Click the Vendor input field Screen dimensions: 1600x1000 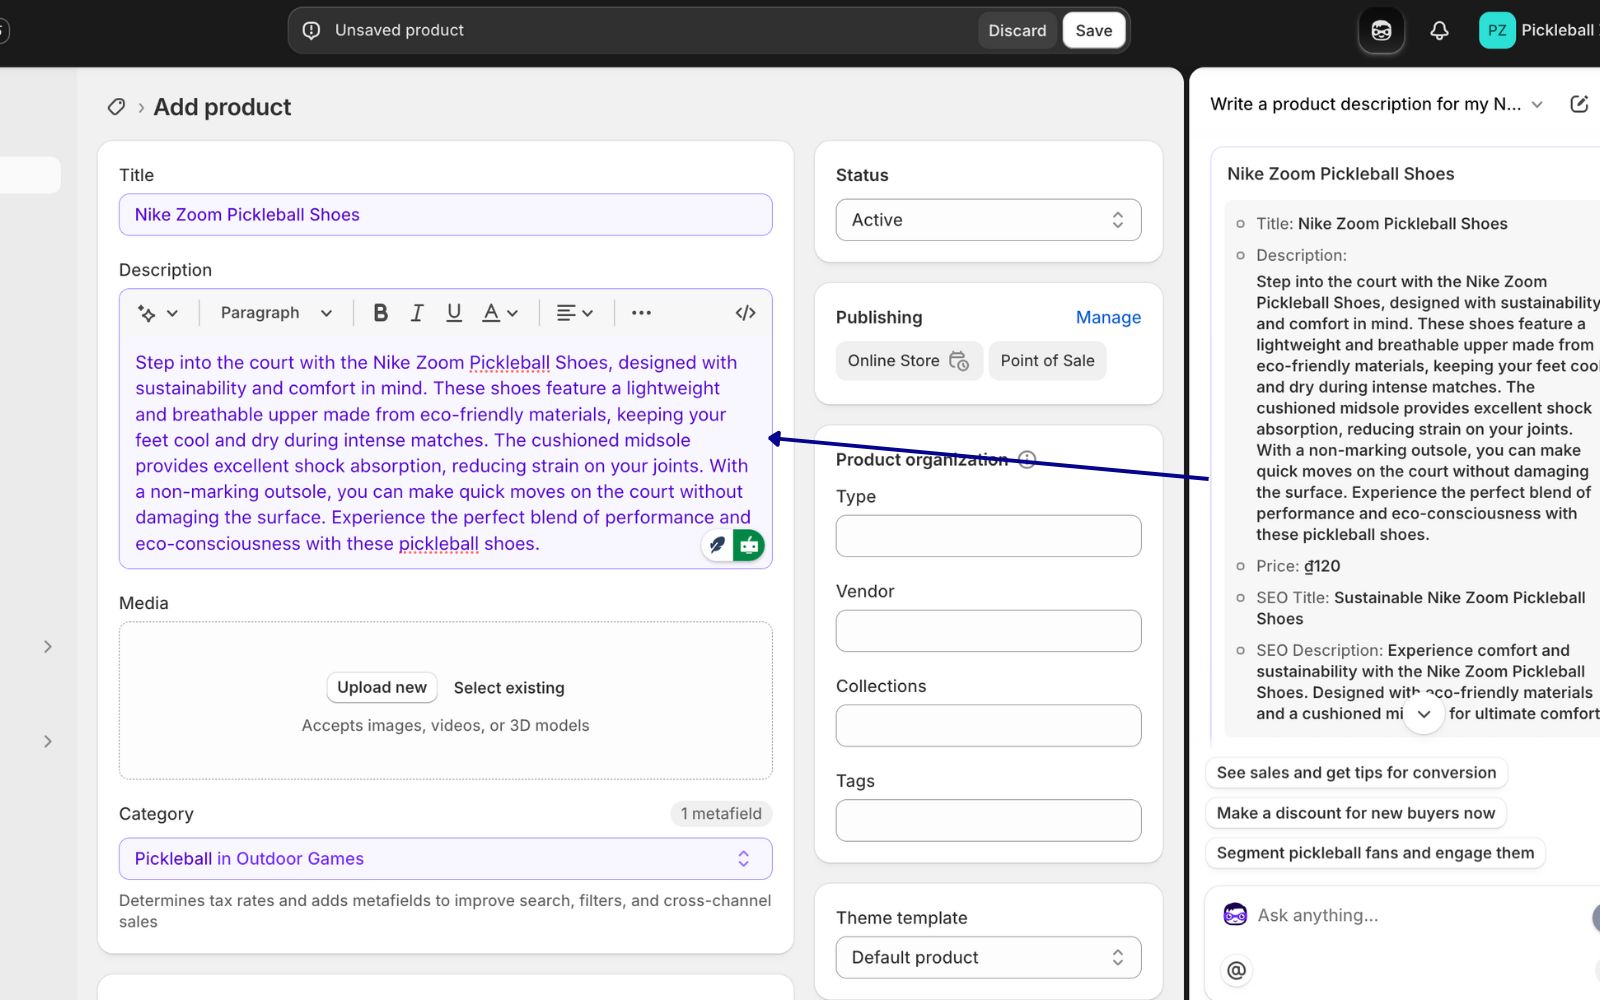coord(988,631)
